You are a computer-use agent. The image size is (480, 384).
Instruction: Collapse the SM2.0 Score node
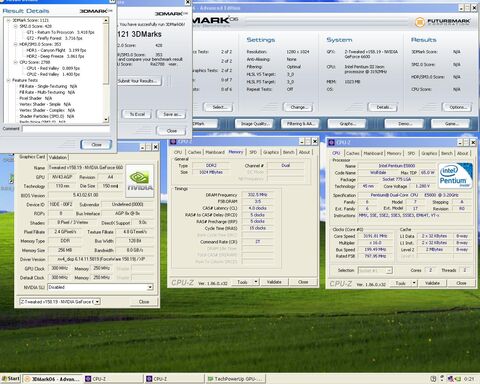[x=15, y=26]
